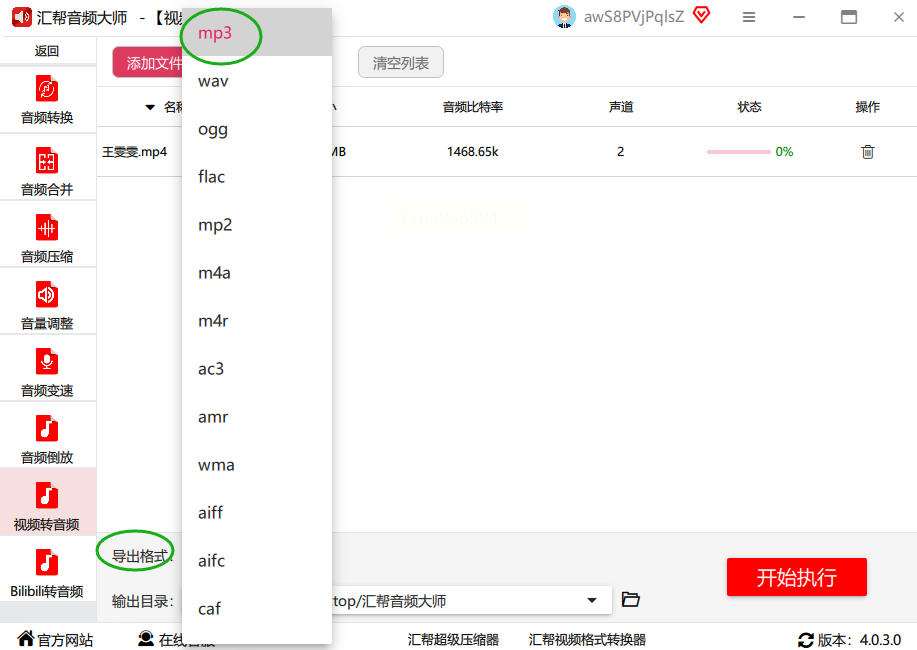This screenshot has width=917, height=650.
Task: Open the 音频转换 audio convert tool
Action: [47, 100]
